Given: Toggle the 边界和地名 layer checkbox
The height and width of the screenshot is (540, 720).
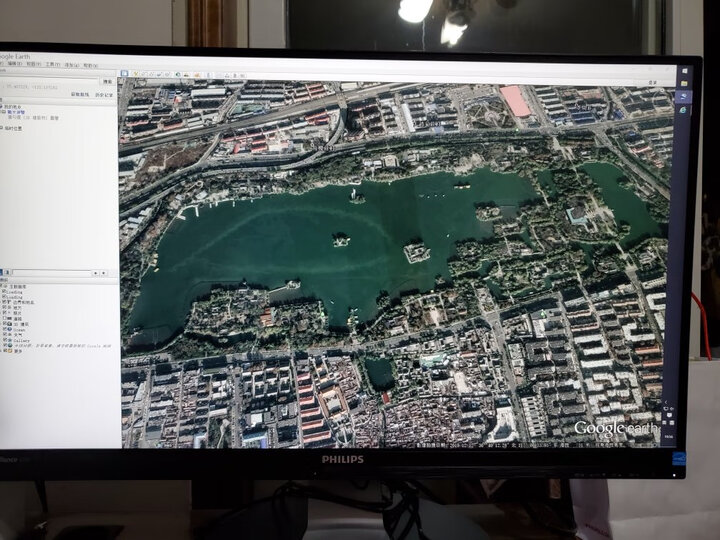Looking at the screenshot, I should 4,302.
